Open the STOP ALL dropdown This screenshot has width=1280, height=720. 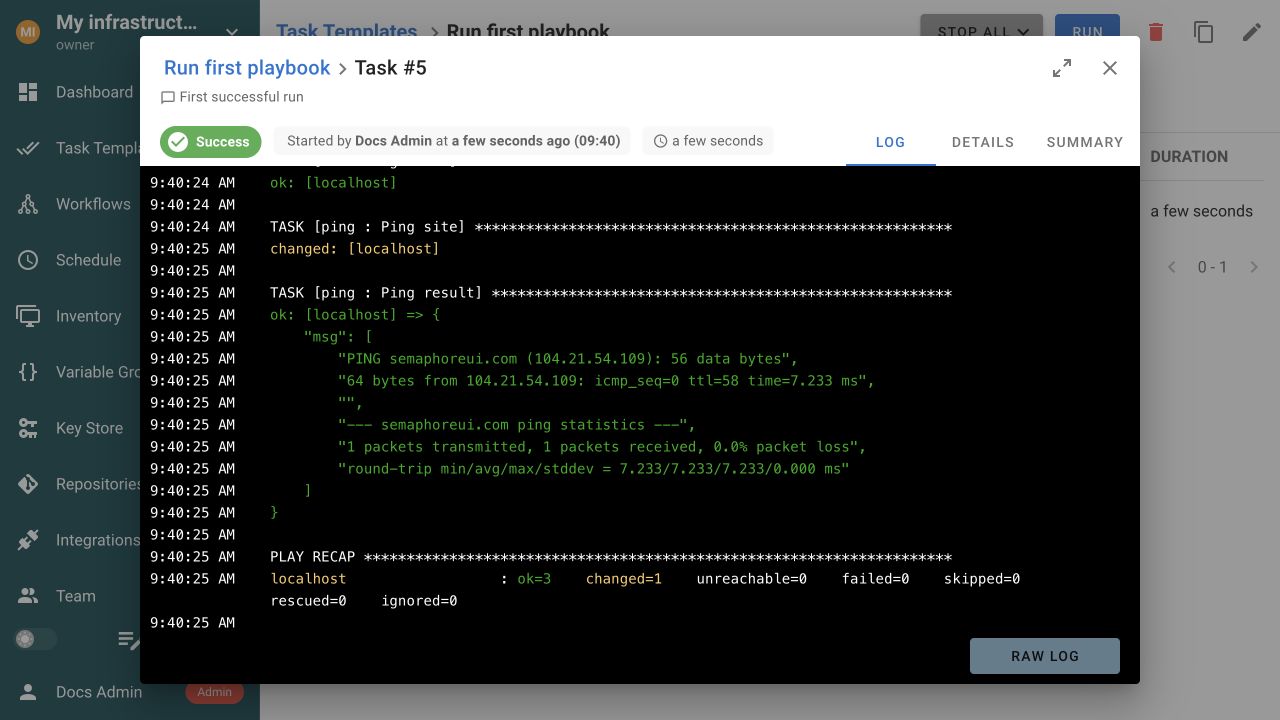pyautogui.click(x=981, y=32)
